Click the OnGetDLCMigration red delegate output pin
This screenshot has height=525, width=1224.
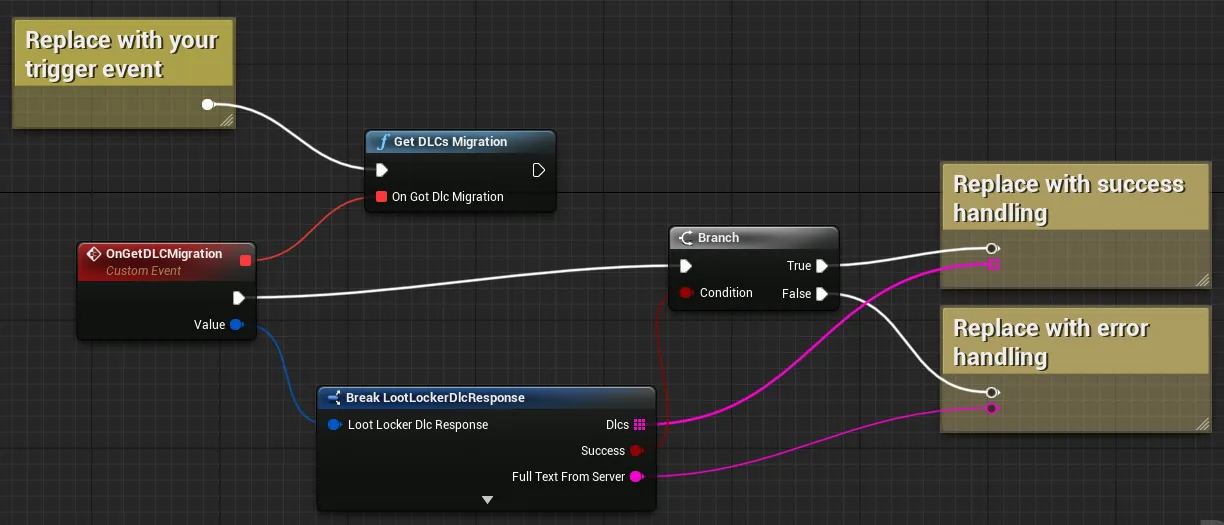(x=245, y=261)
